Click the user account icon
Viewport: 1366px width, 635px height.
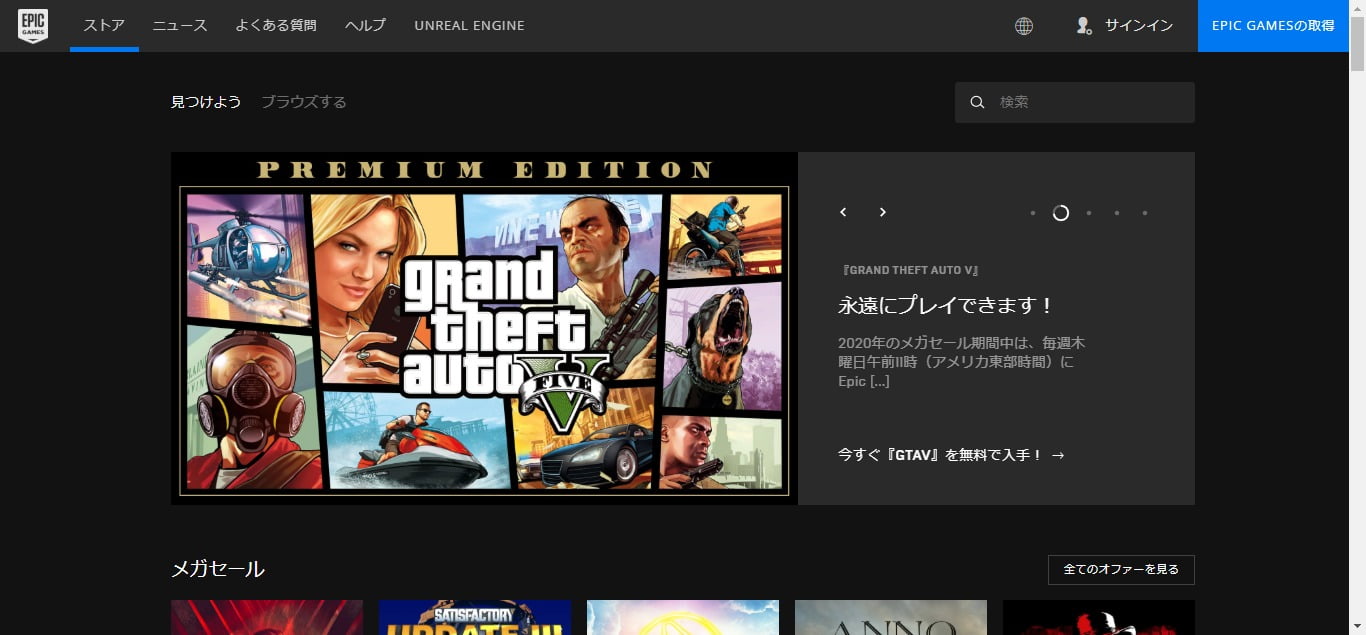tap(1084, 26)
